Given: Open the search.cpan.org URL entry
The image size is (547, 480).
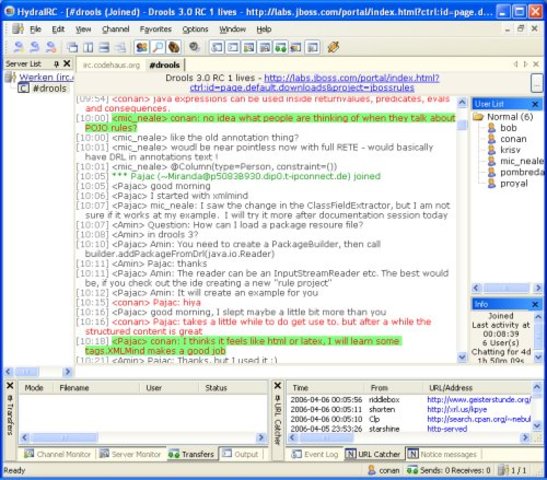Looking at the screenshot, I should (x=479, y=419).
